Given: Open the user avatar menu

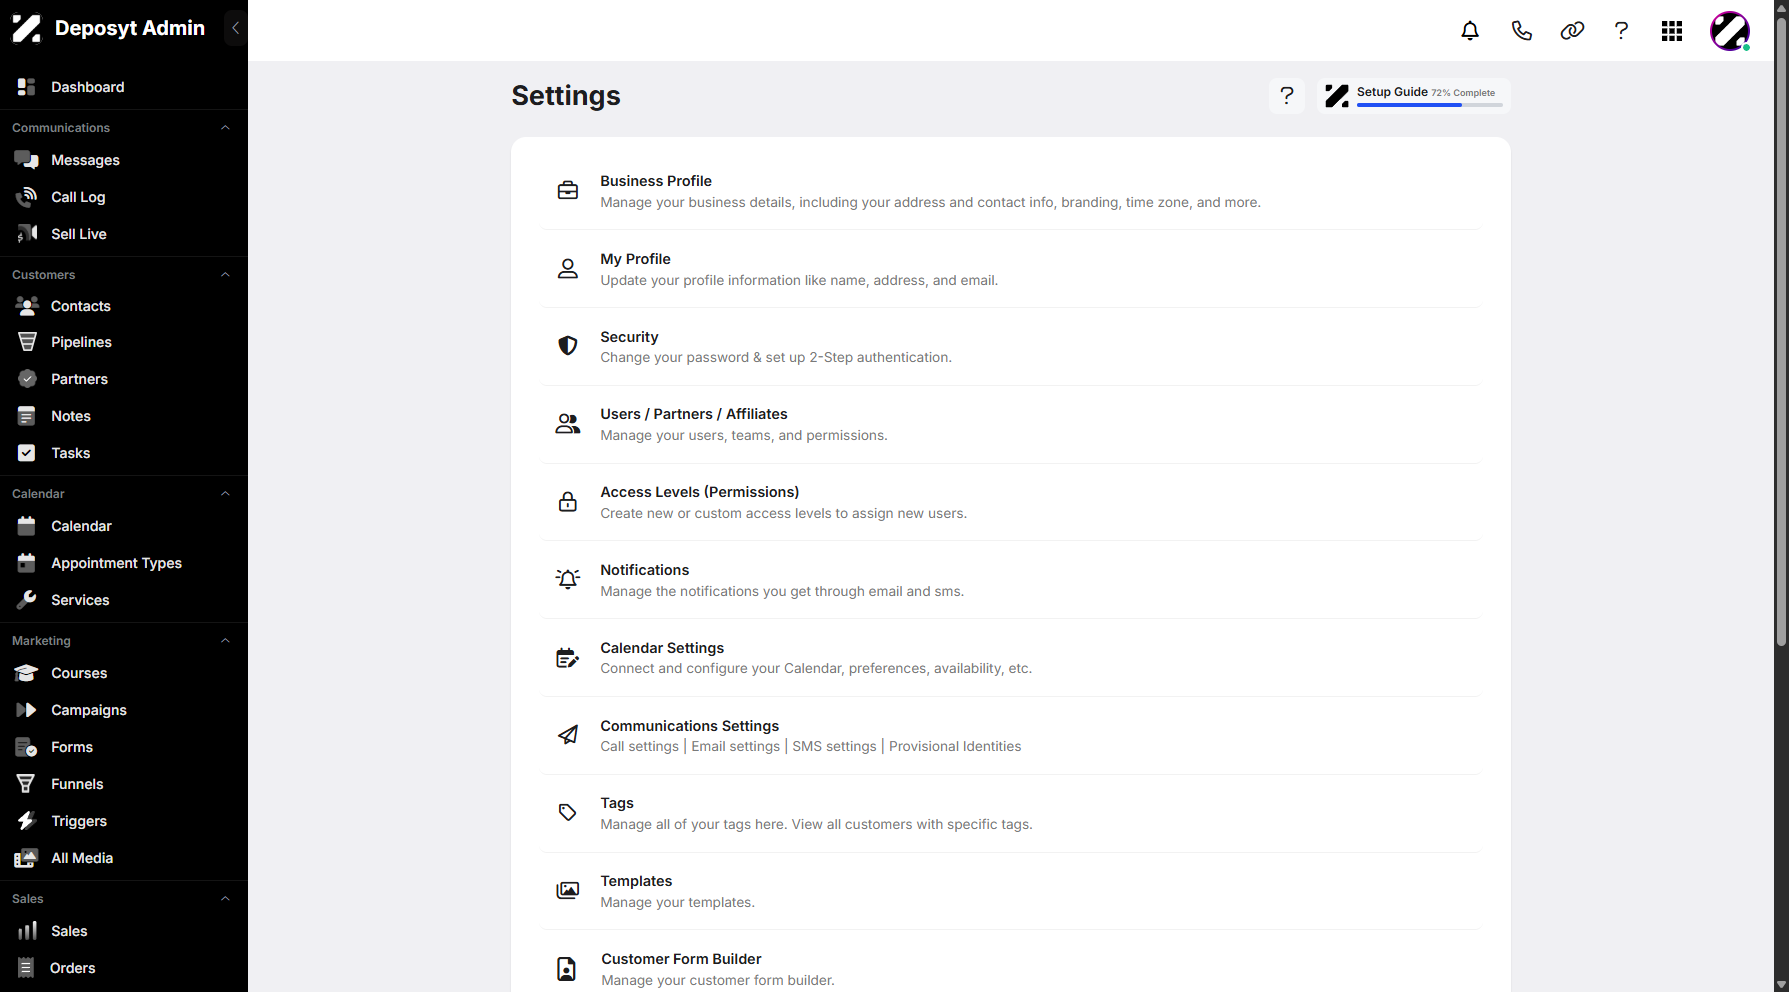Looking at the screenshot, I should pyautogui.click(x=1730, y=31).
